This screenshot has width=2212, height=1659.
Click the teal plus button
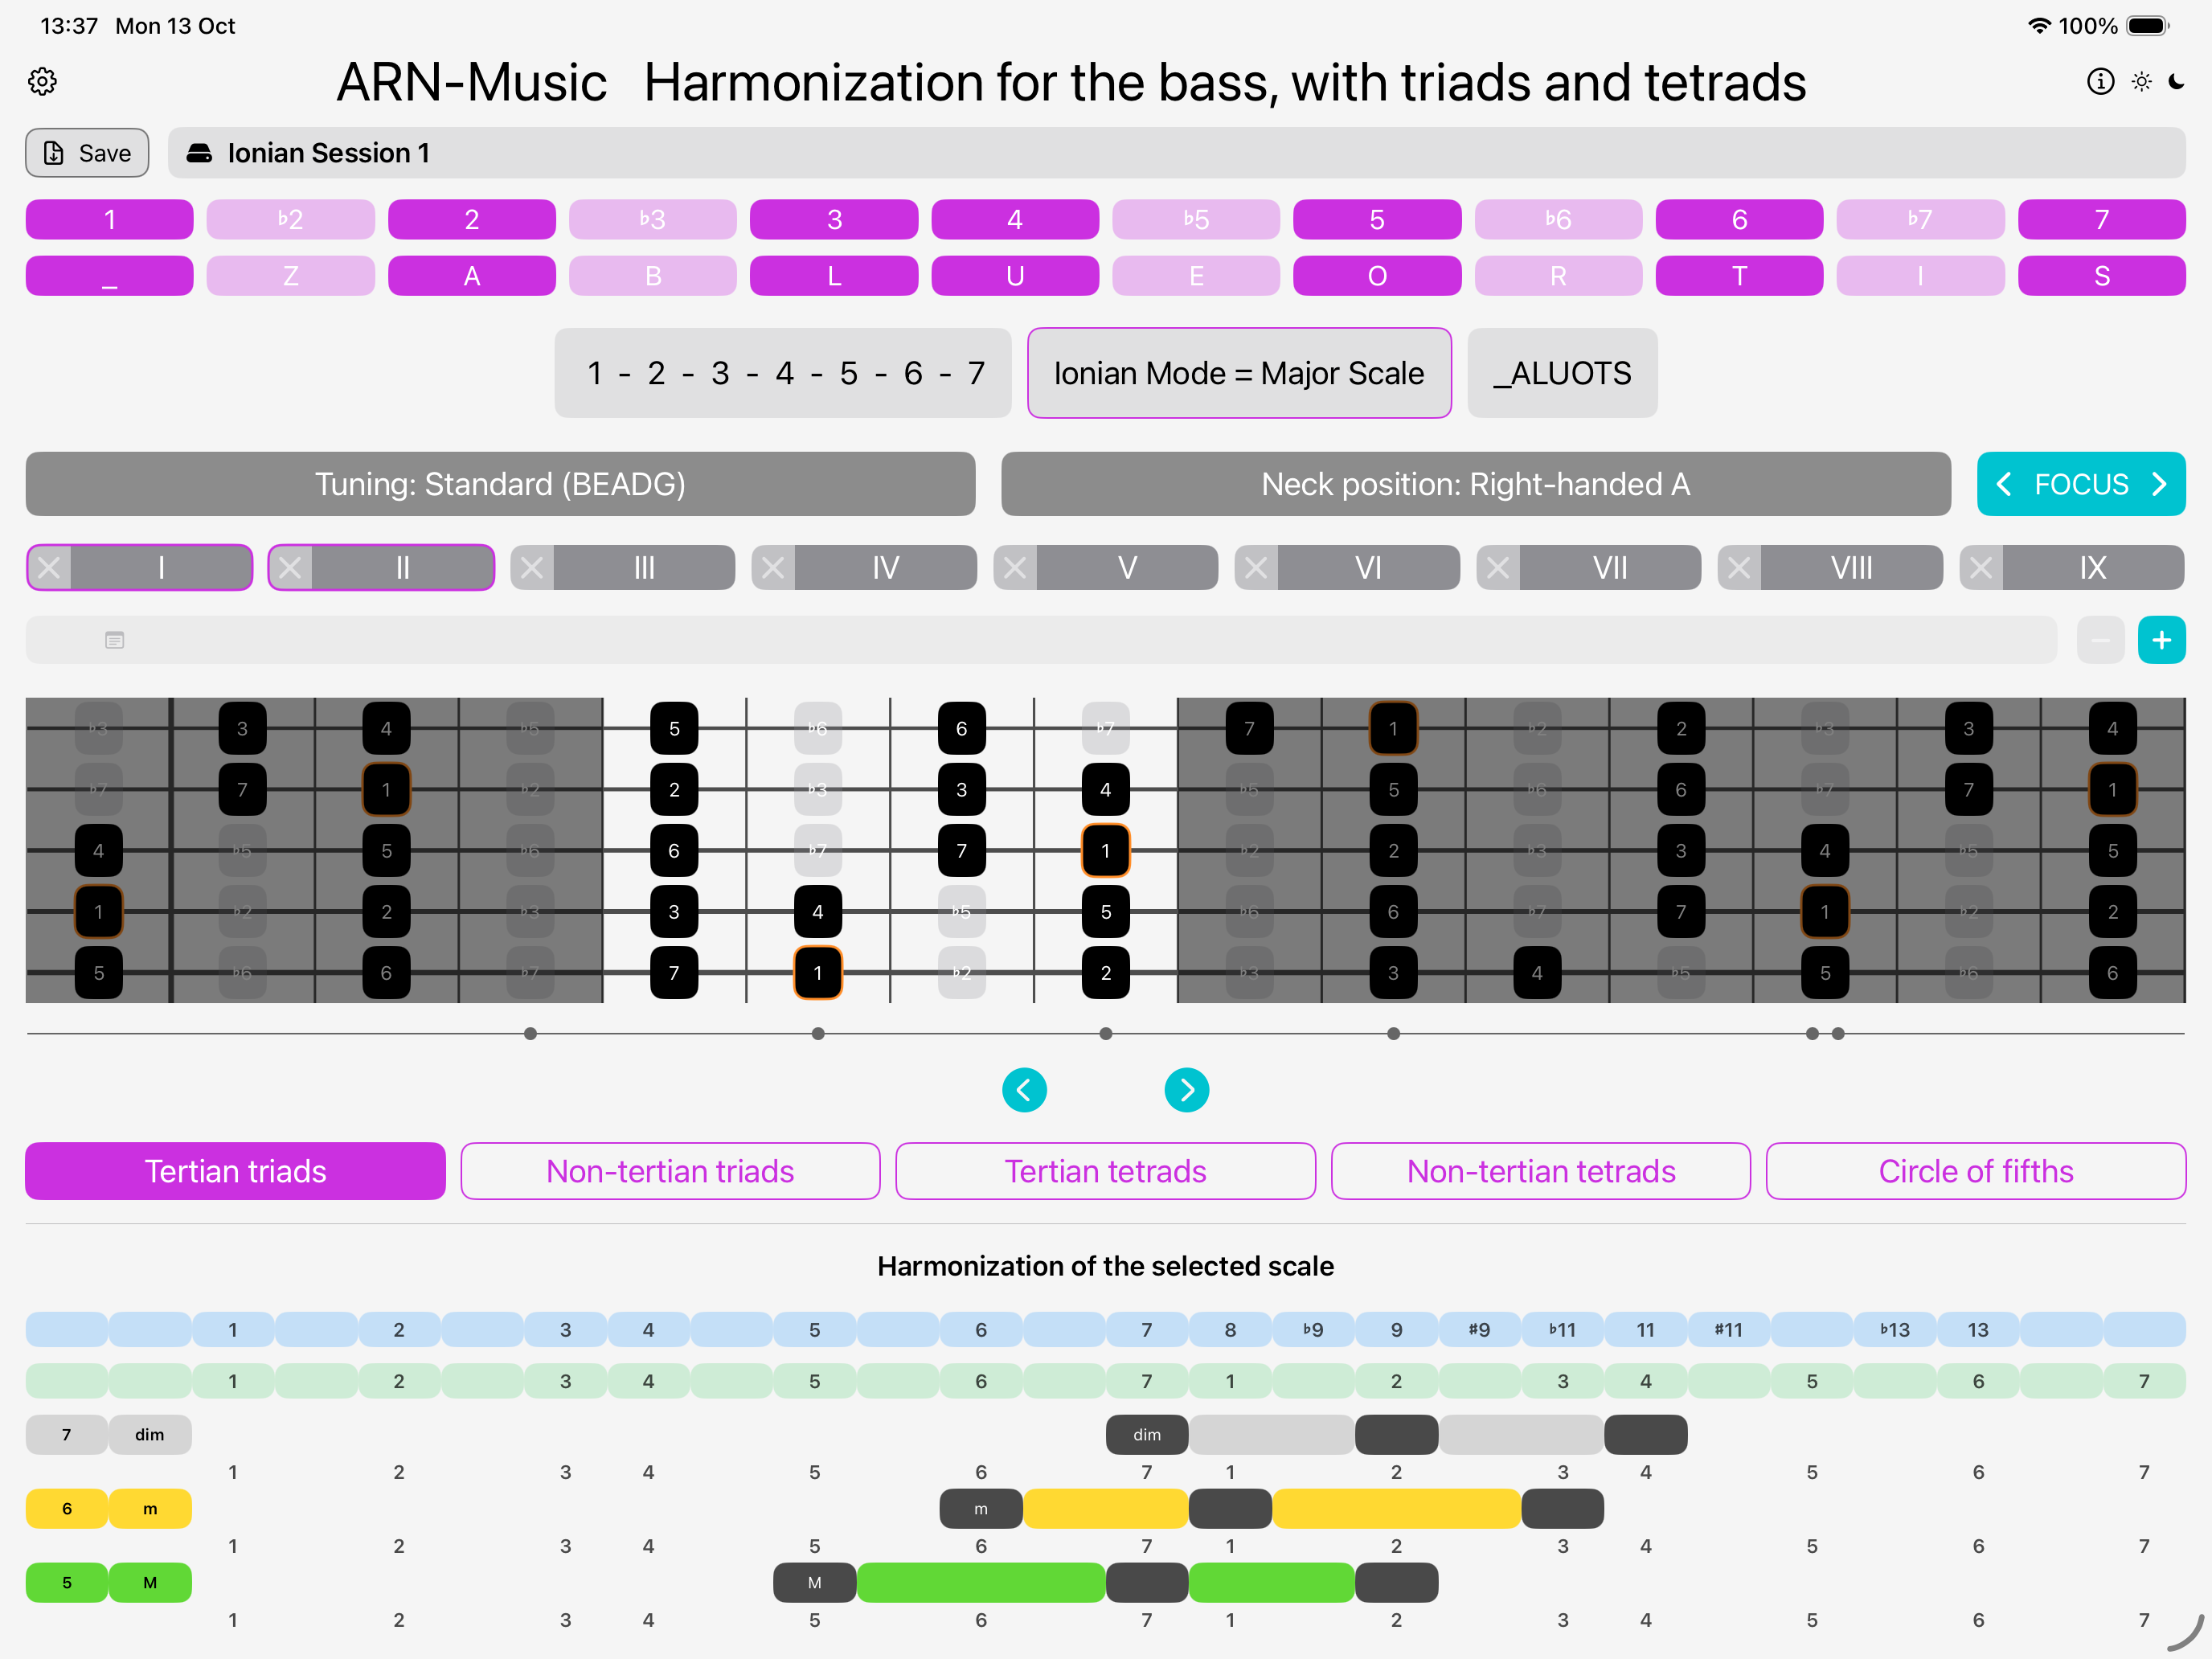pos(2161,640)
